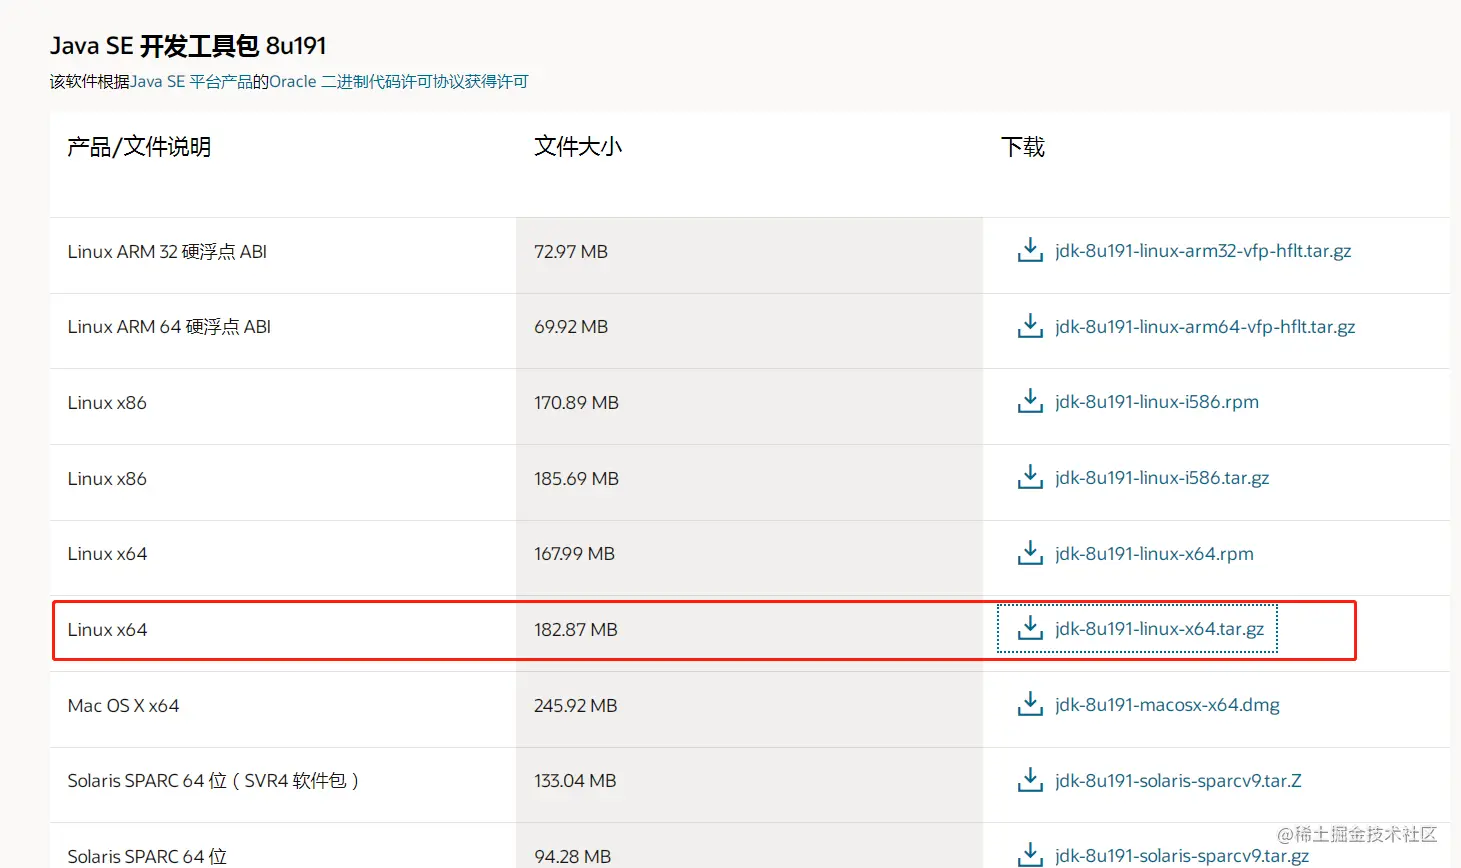Click download icon beside jdk-8u191-solaris-sparcv9.tar.gz
The width and height of the screenshot is (1461, 868).
click(x=1030, y=855)
